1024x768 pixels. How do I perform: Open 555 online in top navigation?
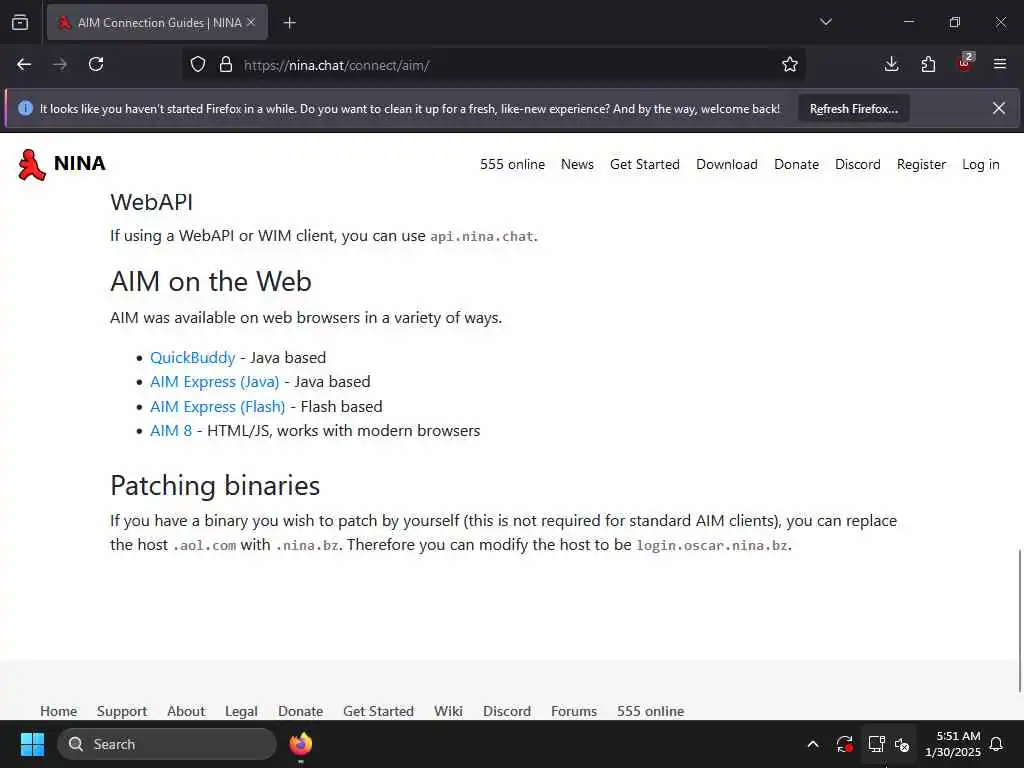click(512, 165)
